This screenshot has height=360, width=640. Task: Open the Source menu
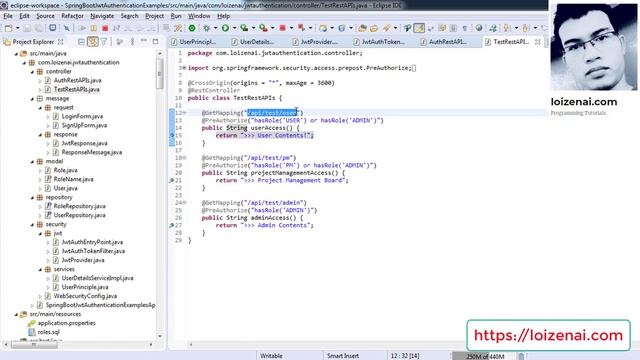coord(45,16)
